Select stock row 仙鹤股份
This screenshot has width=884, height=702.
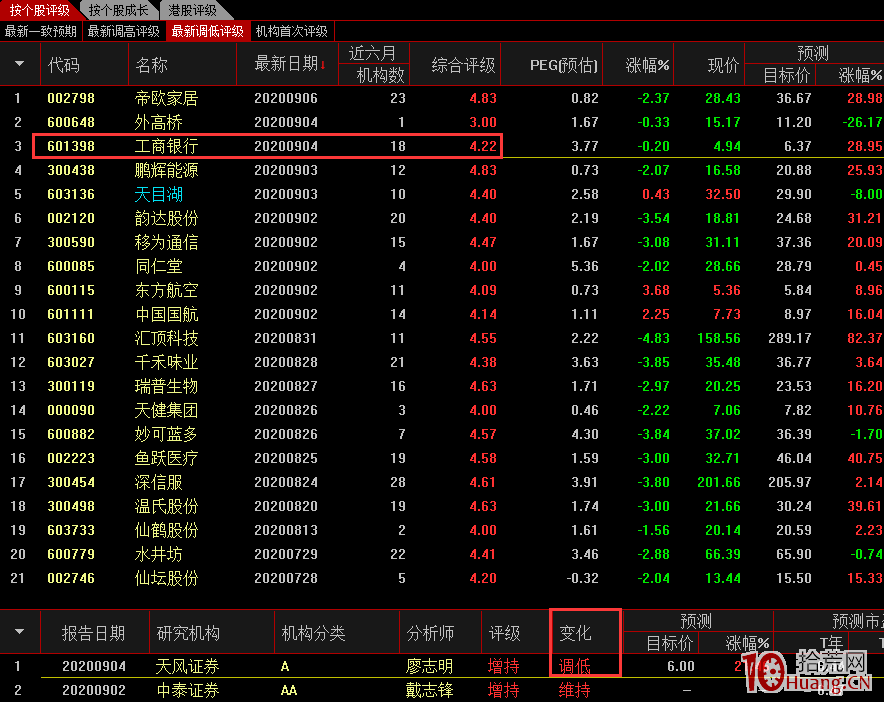[x=442, y=530]
